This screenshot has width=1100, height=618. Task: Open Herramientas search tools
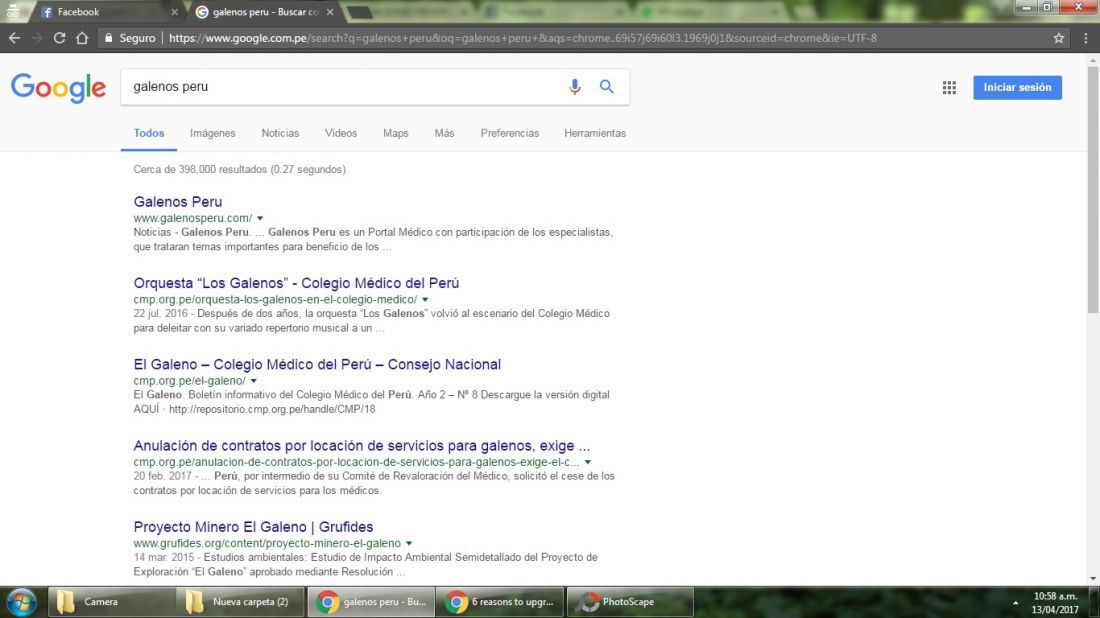(595, 133)
